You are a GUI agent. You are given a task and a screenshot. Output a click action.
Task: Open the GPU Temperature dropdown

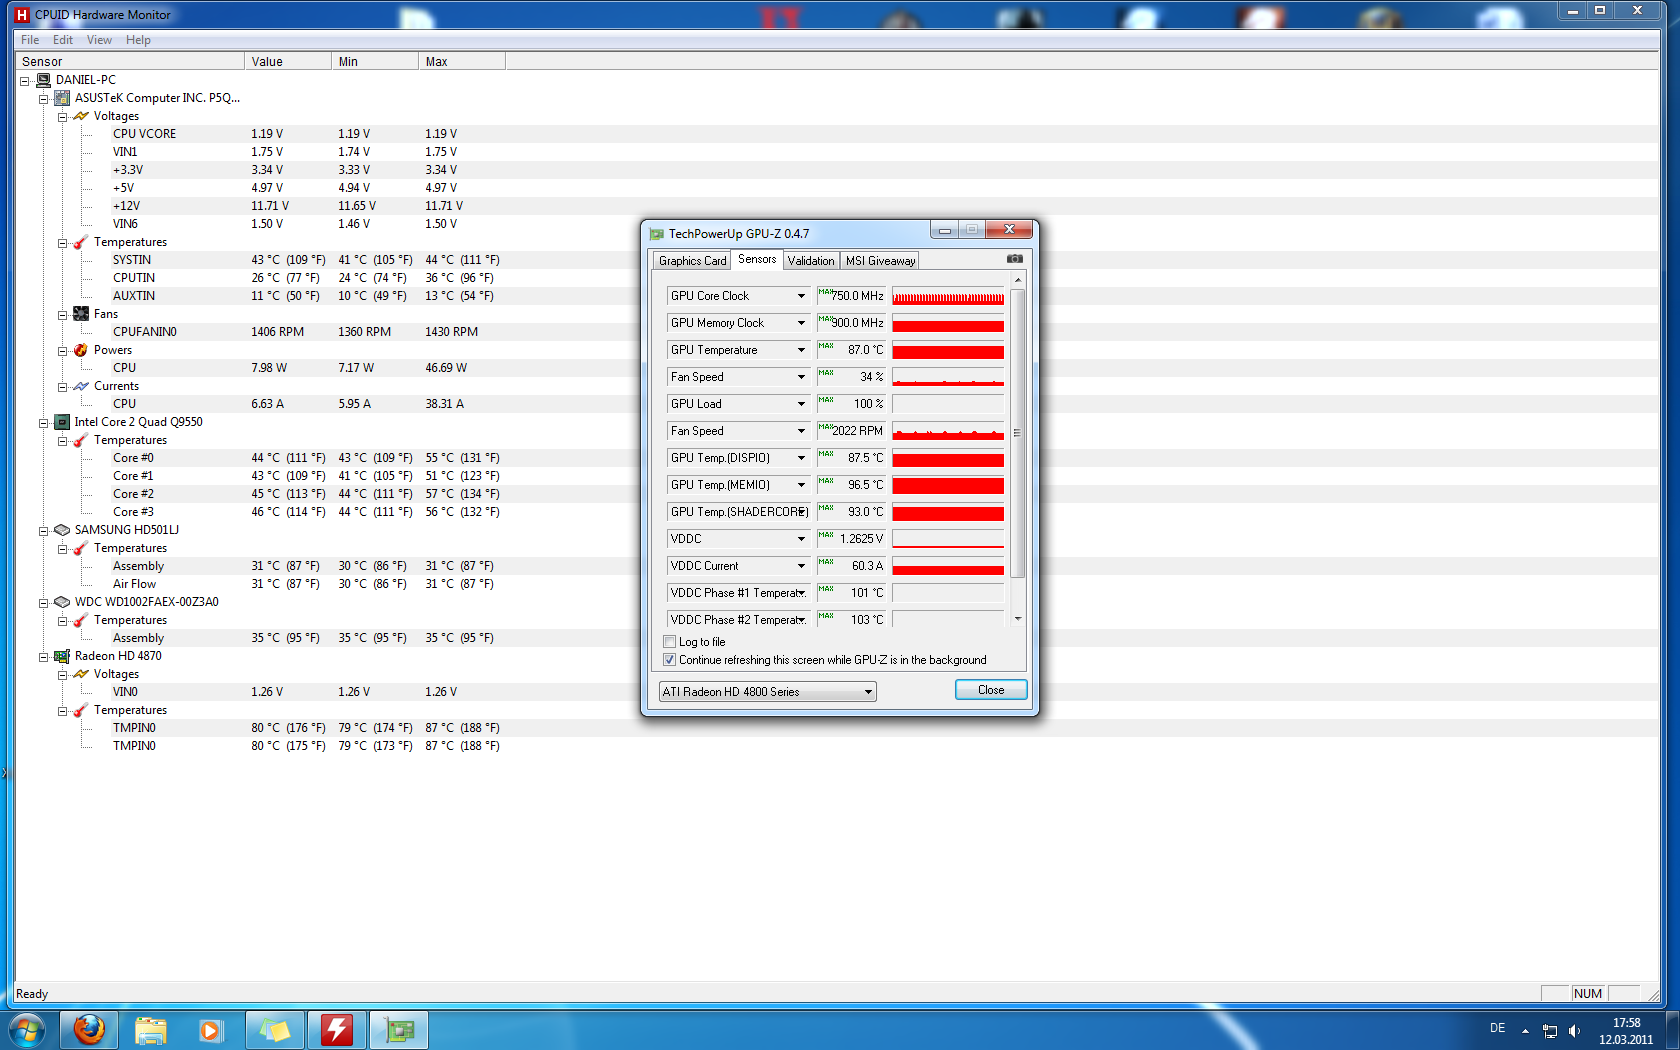pyautogui.click(x=801, y=350)
